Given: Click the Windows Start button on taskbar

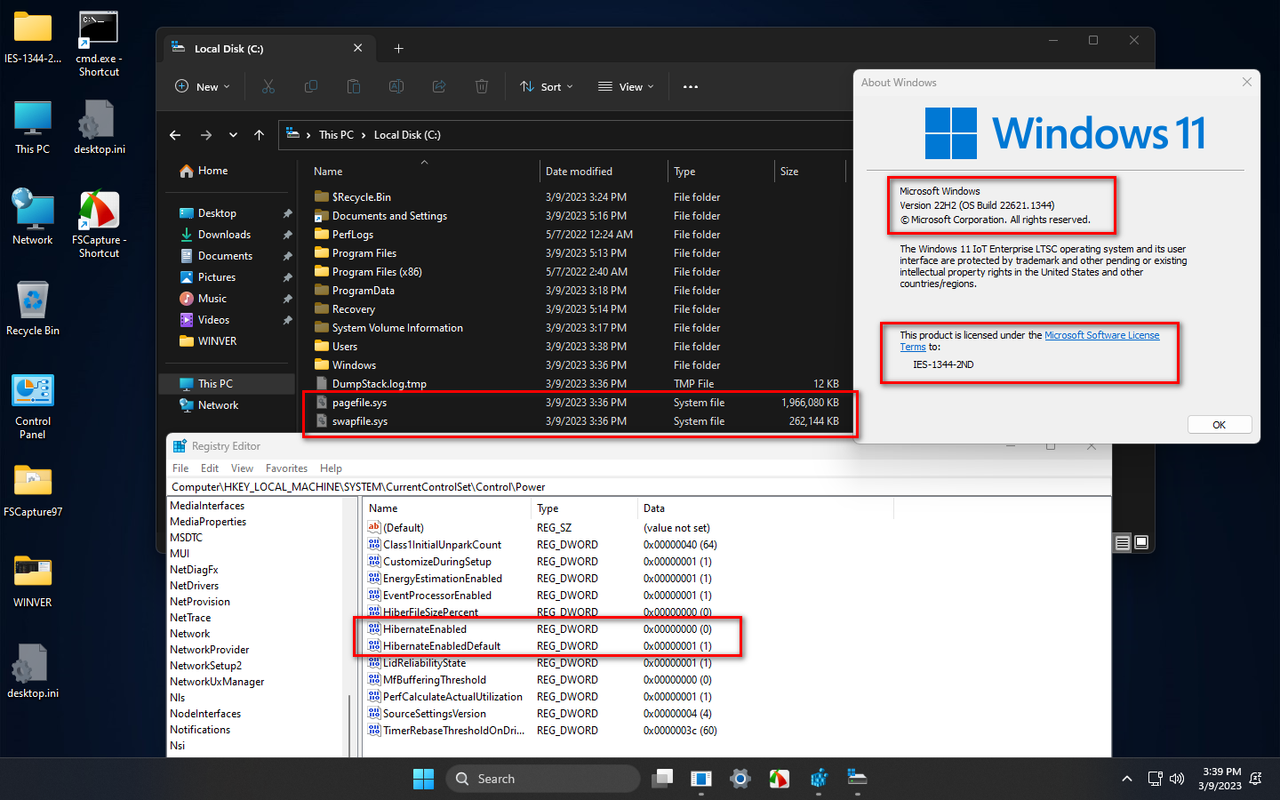Looking at the screenshot, I should 423,778.
